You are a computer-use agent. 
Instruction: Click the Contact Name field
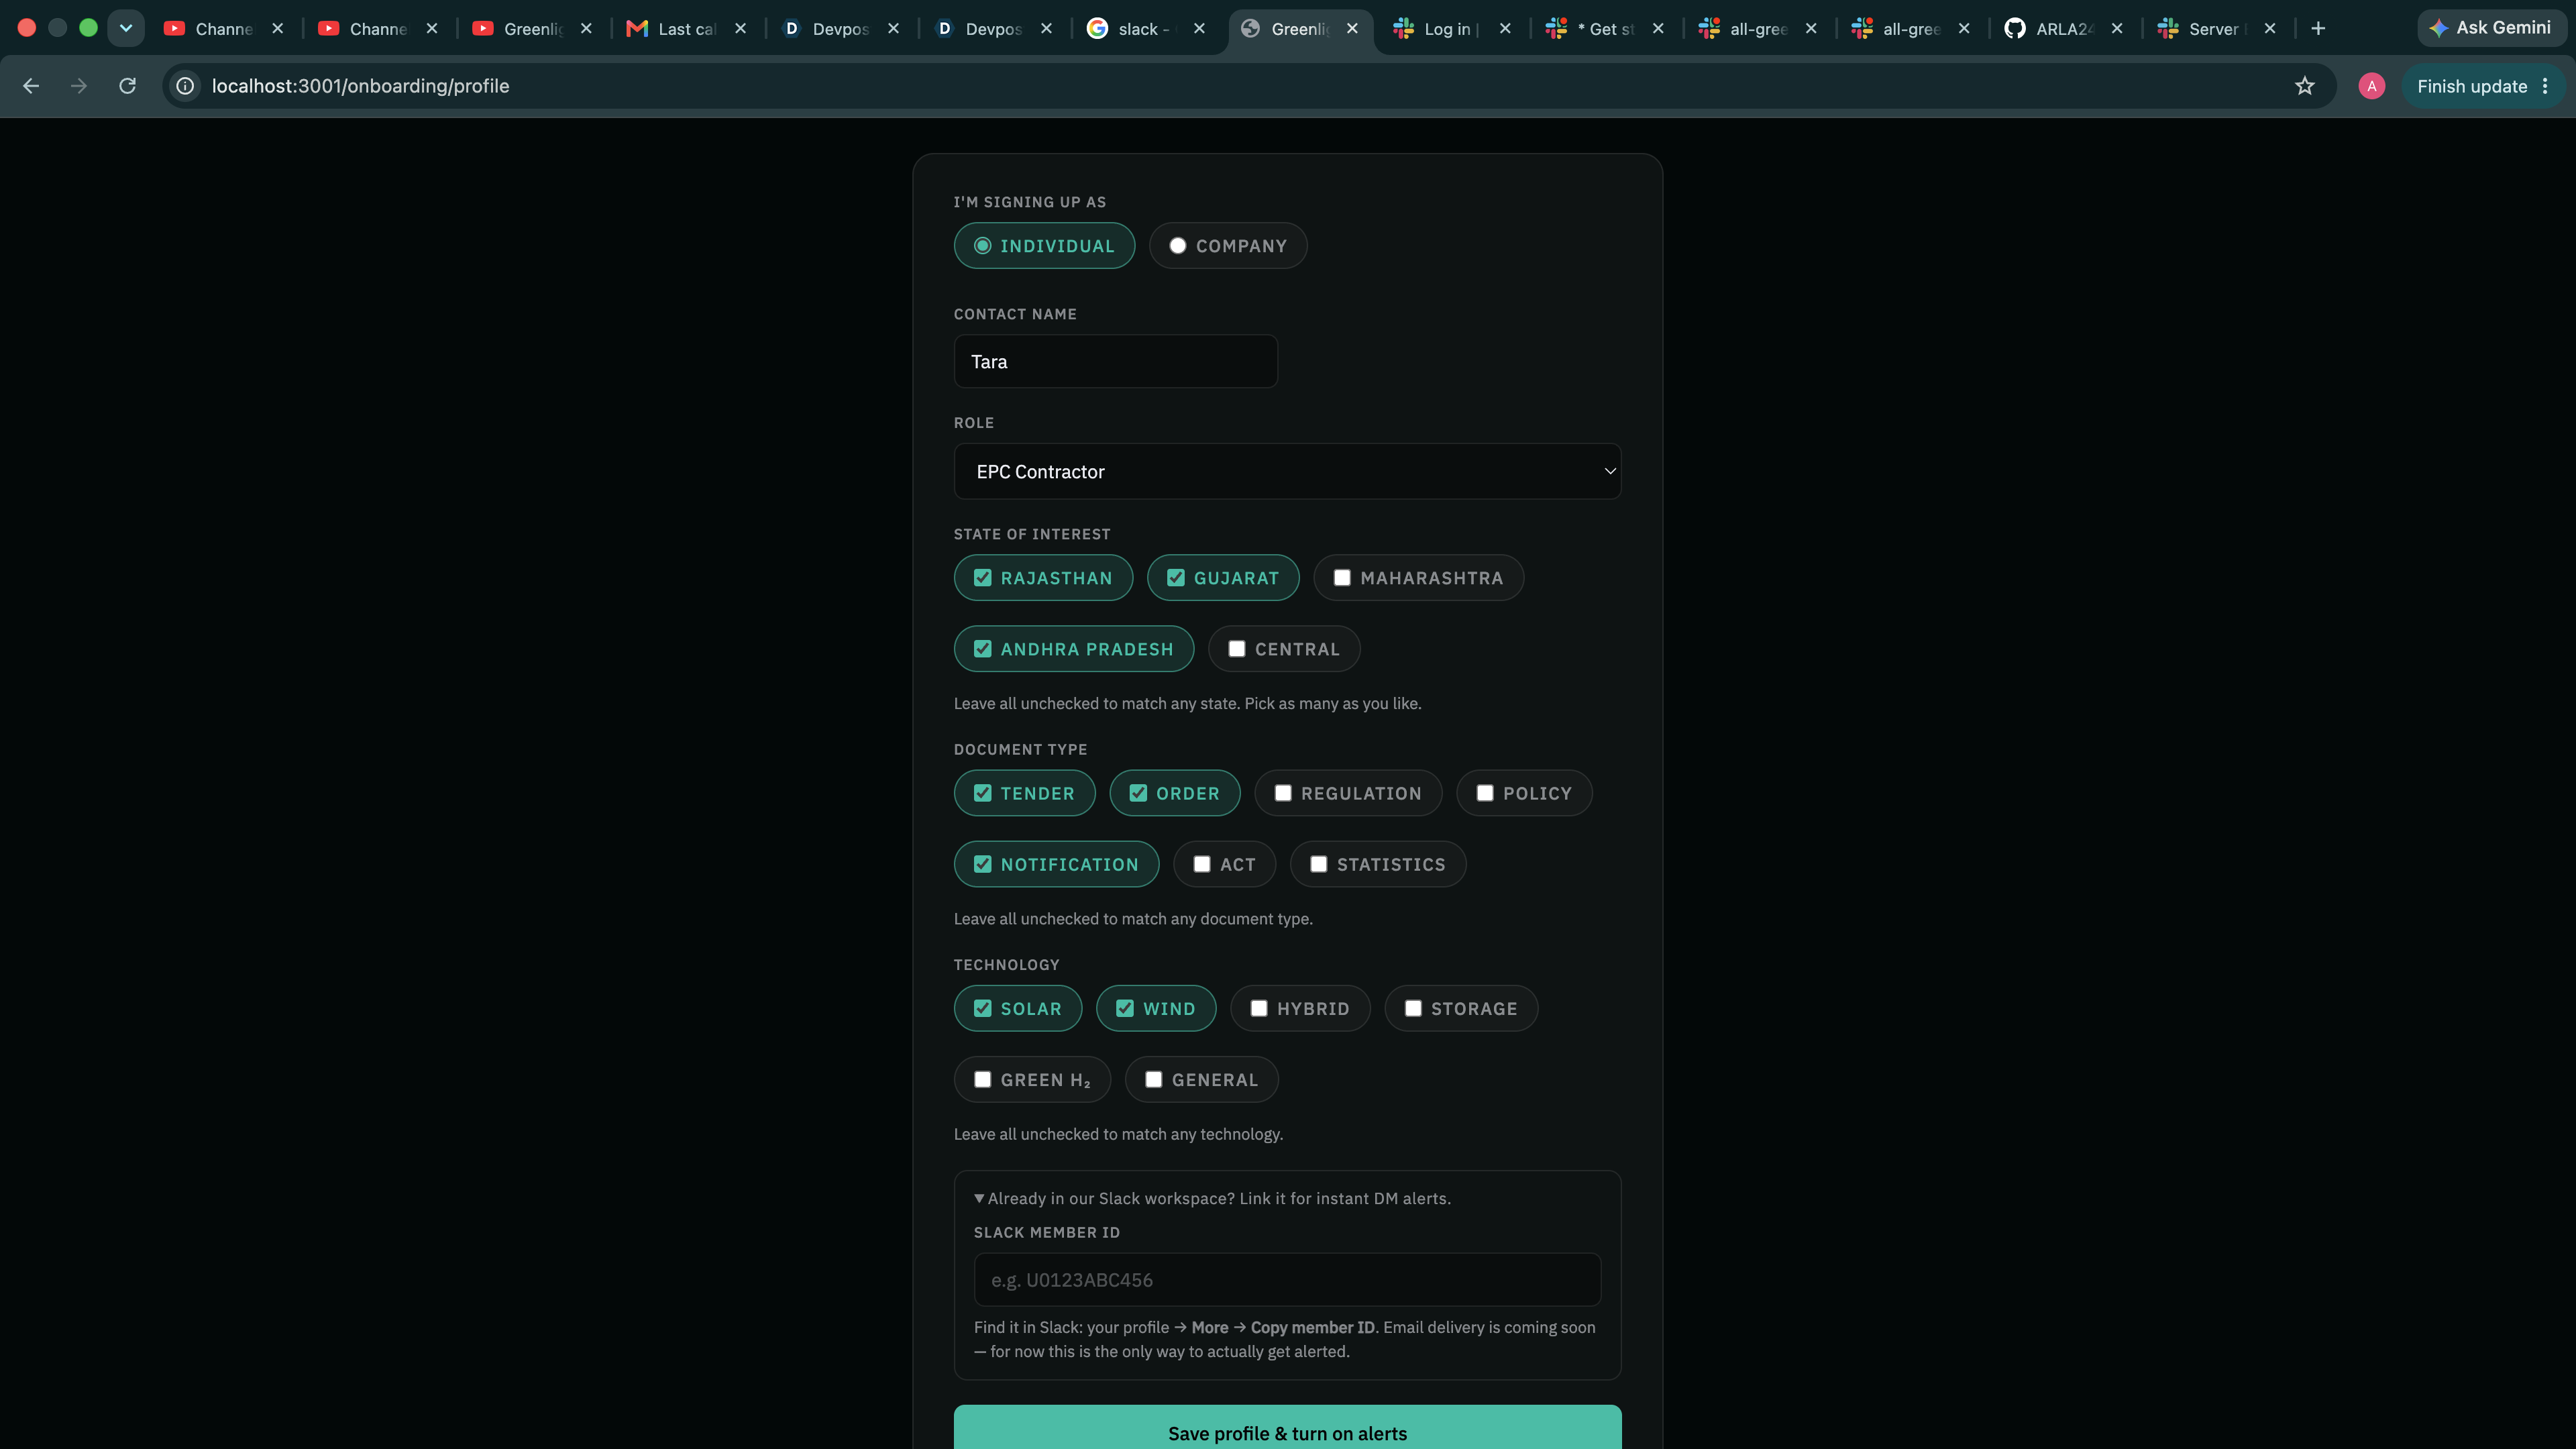coord(1116,362)
